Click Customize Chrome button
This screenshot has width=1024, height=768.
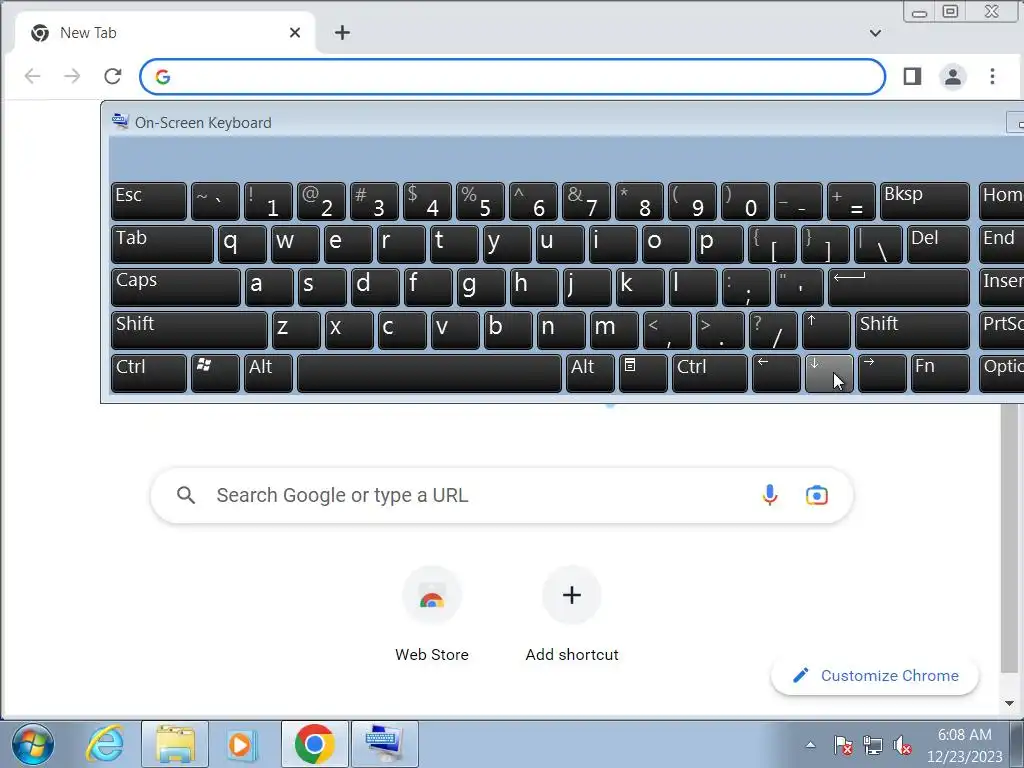pos(874,676)
